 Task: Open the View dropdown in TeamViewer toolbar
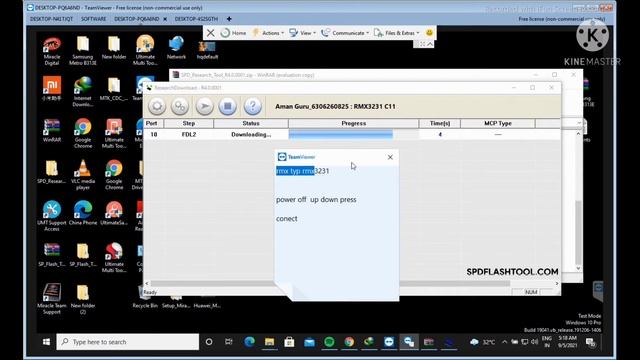point(302,33)
